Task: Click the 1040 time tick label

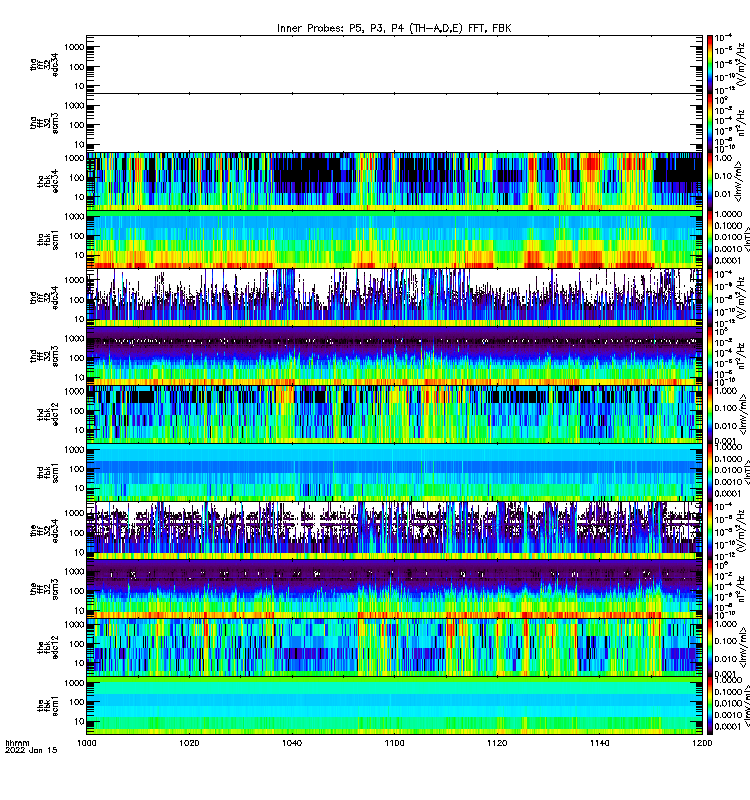Action: (x=291, y=743)
